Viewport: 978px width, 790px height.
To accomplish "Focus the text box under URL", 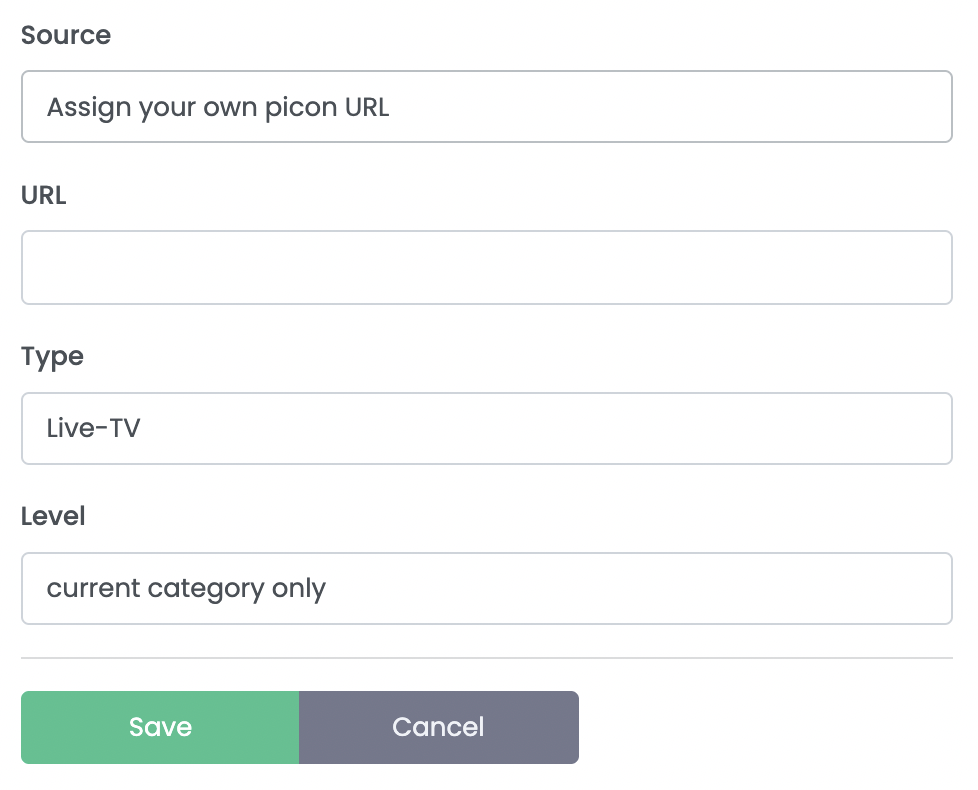I will pos(486,267).
